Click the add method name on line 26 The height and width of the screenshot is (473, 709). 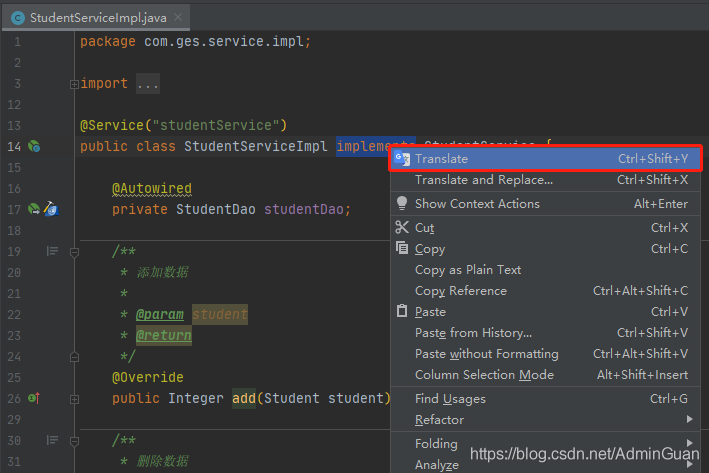[244, 398]
